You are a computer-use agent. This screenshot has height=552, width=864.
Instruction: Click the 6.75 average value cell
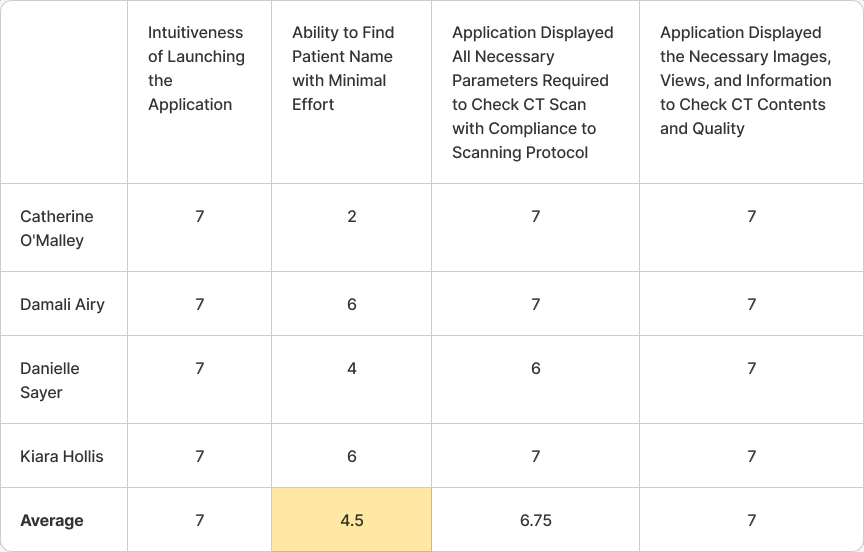pyautogui.click(x=536, y=519)
